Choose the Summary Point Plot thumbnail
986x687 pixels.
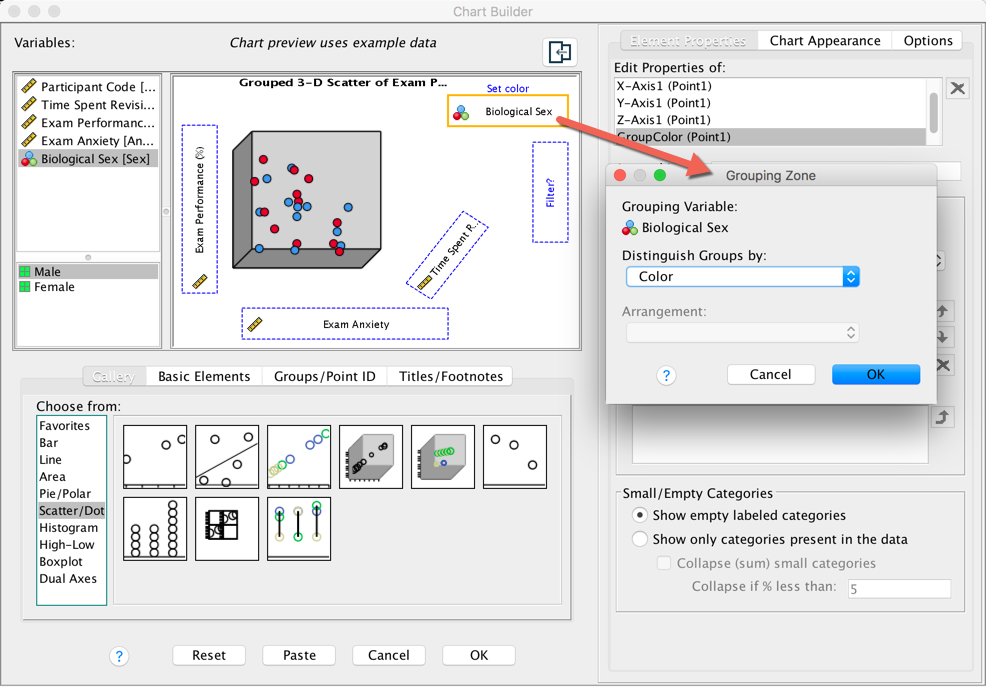coord(515,457)
